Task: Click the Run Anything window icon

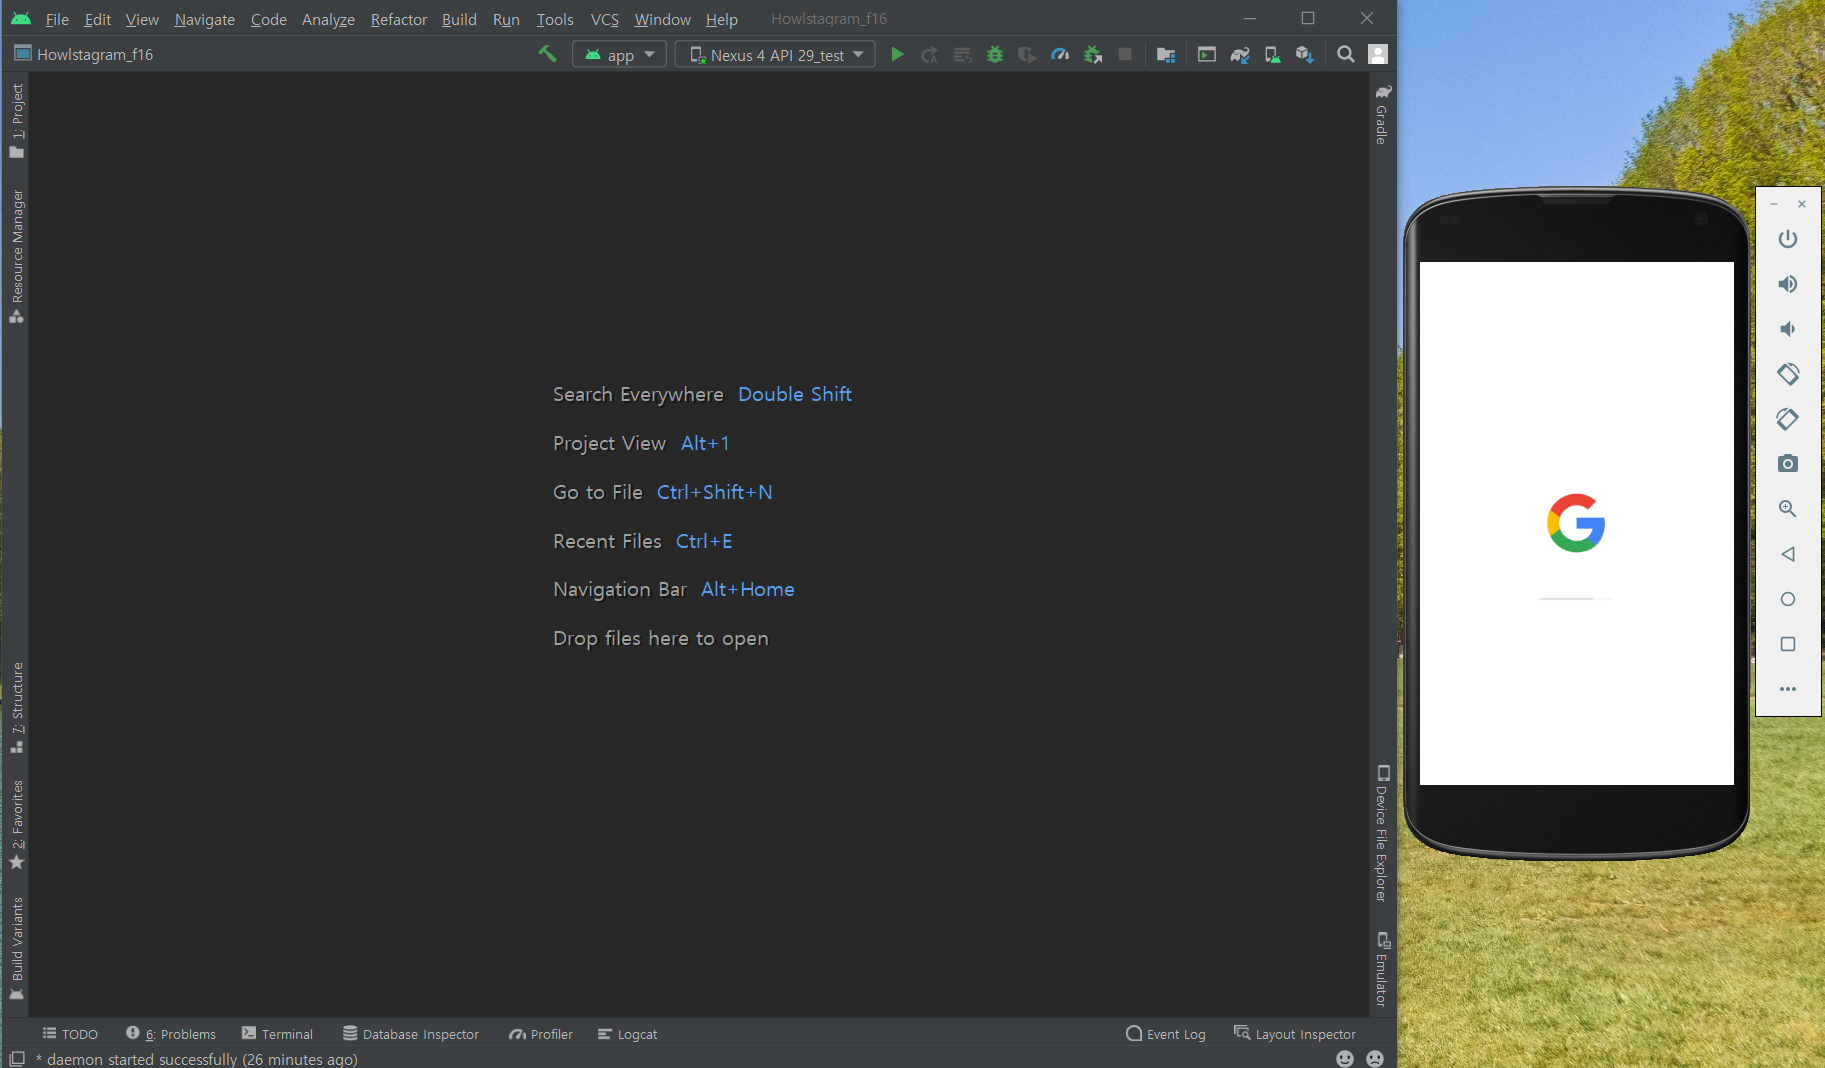Action: (1207, 54)
